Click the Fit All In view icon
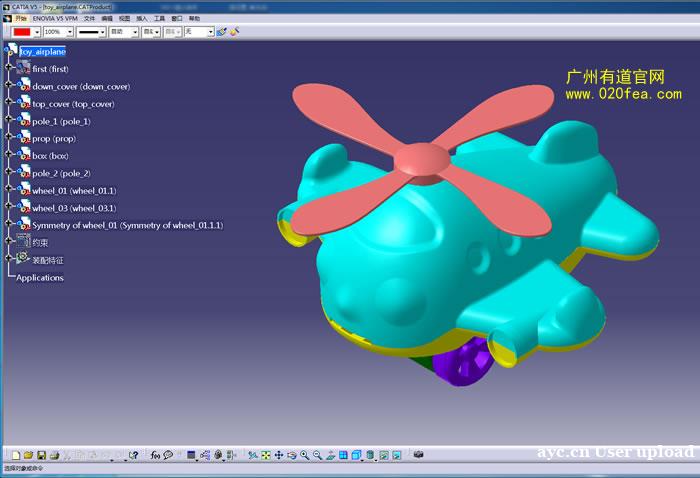The image size is (700, 478). coord(266,456)
